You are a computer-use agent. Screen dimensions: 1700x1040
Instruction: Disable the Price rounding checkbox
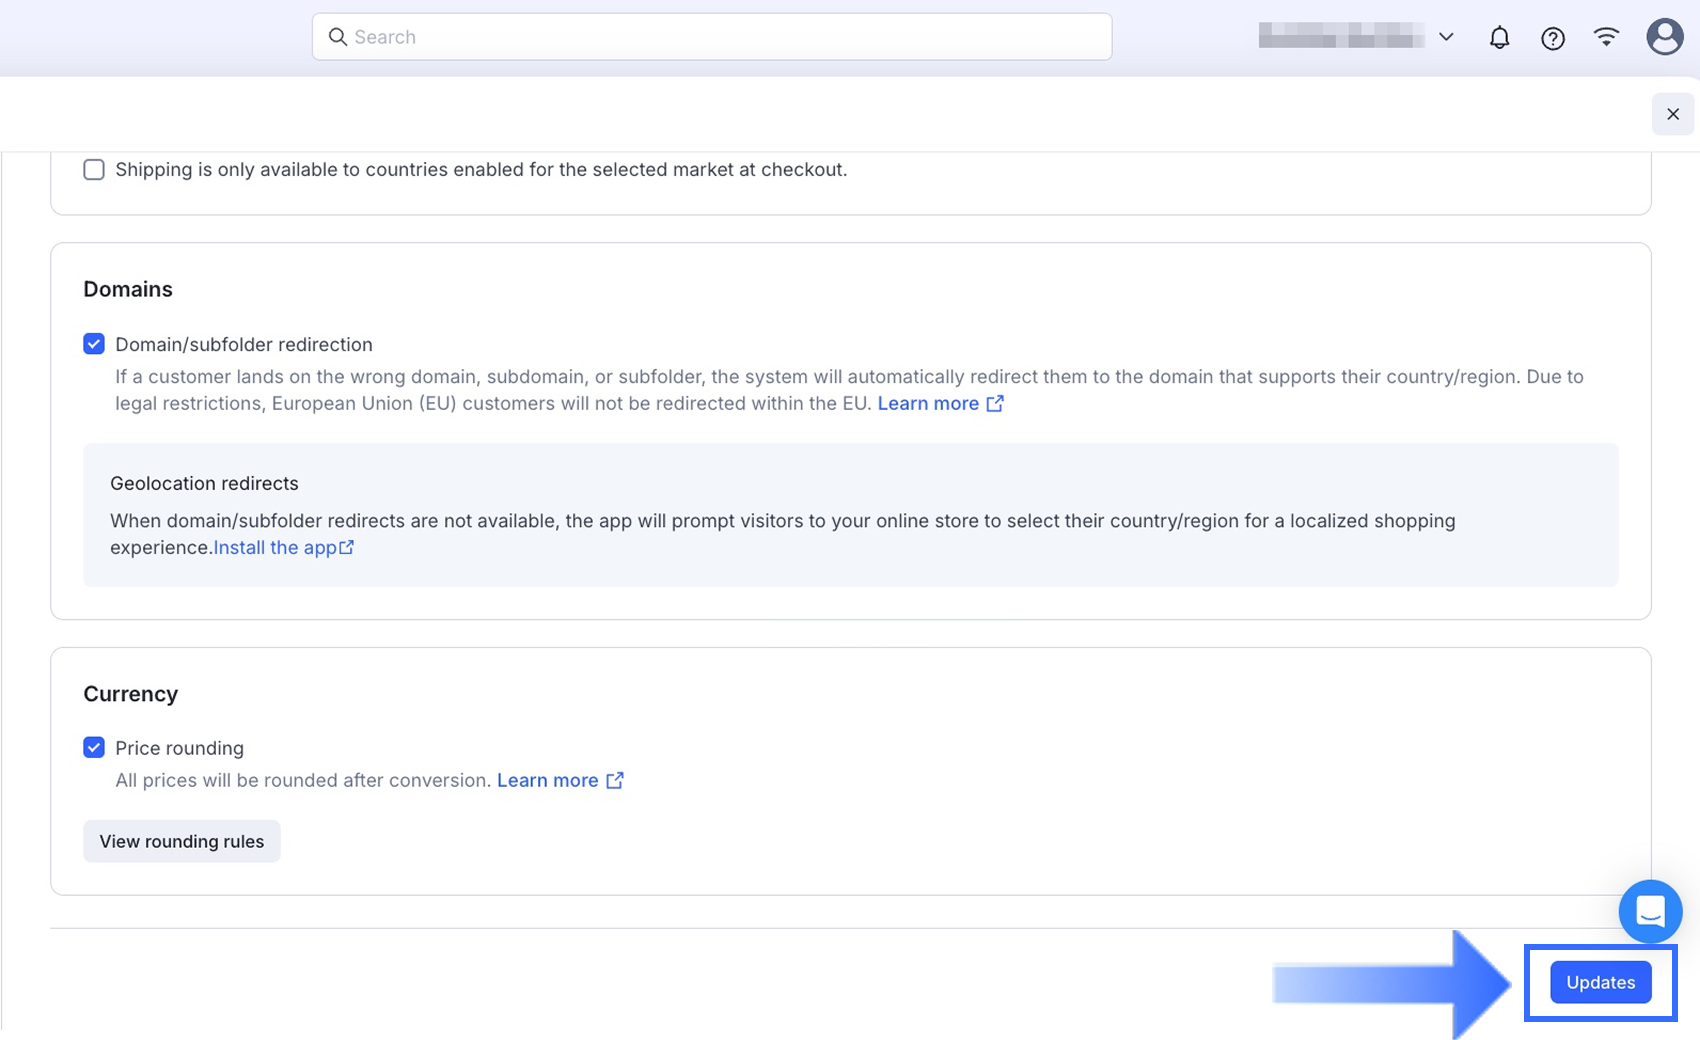[94, 748]
